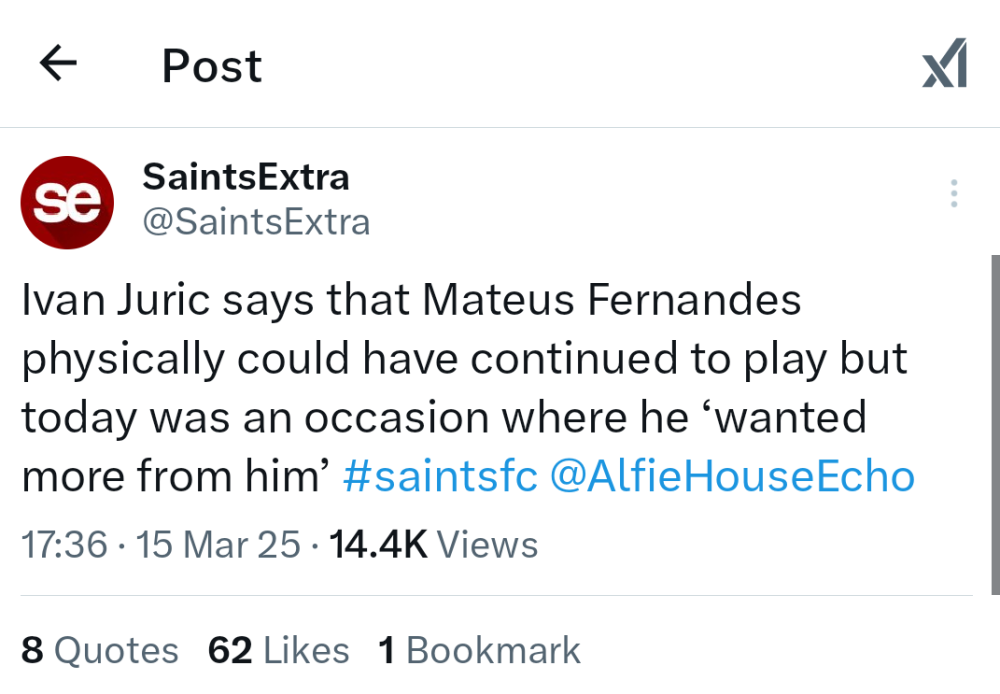Click the 17:36 post time
Image resolution: width=1000 pixels, height=694 pixels.
pyautogui.click(x=64, y=545)
